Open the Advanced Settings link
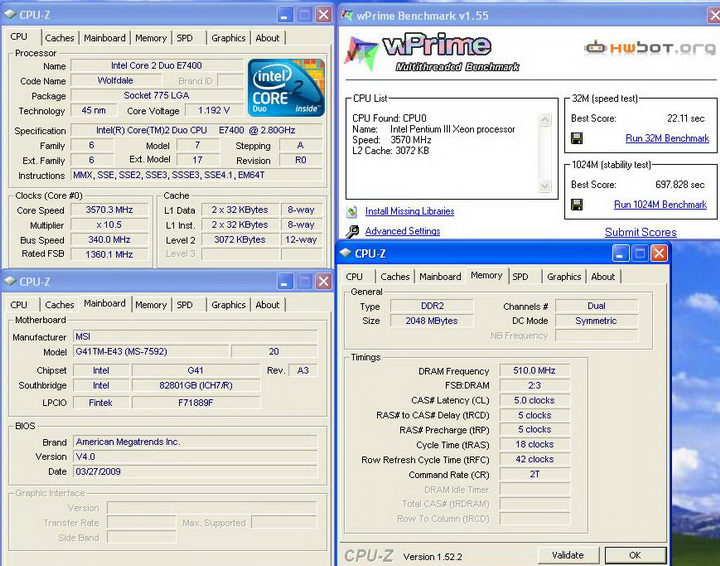 [403, 231]
